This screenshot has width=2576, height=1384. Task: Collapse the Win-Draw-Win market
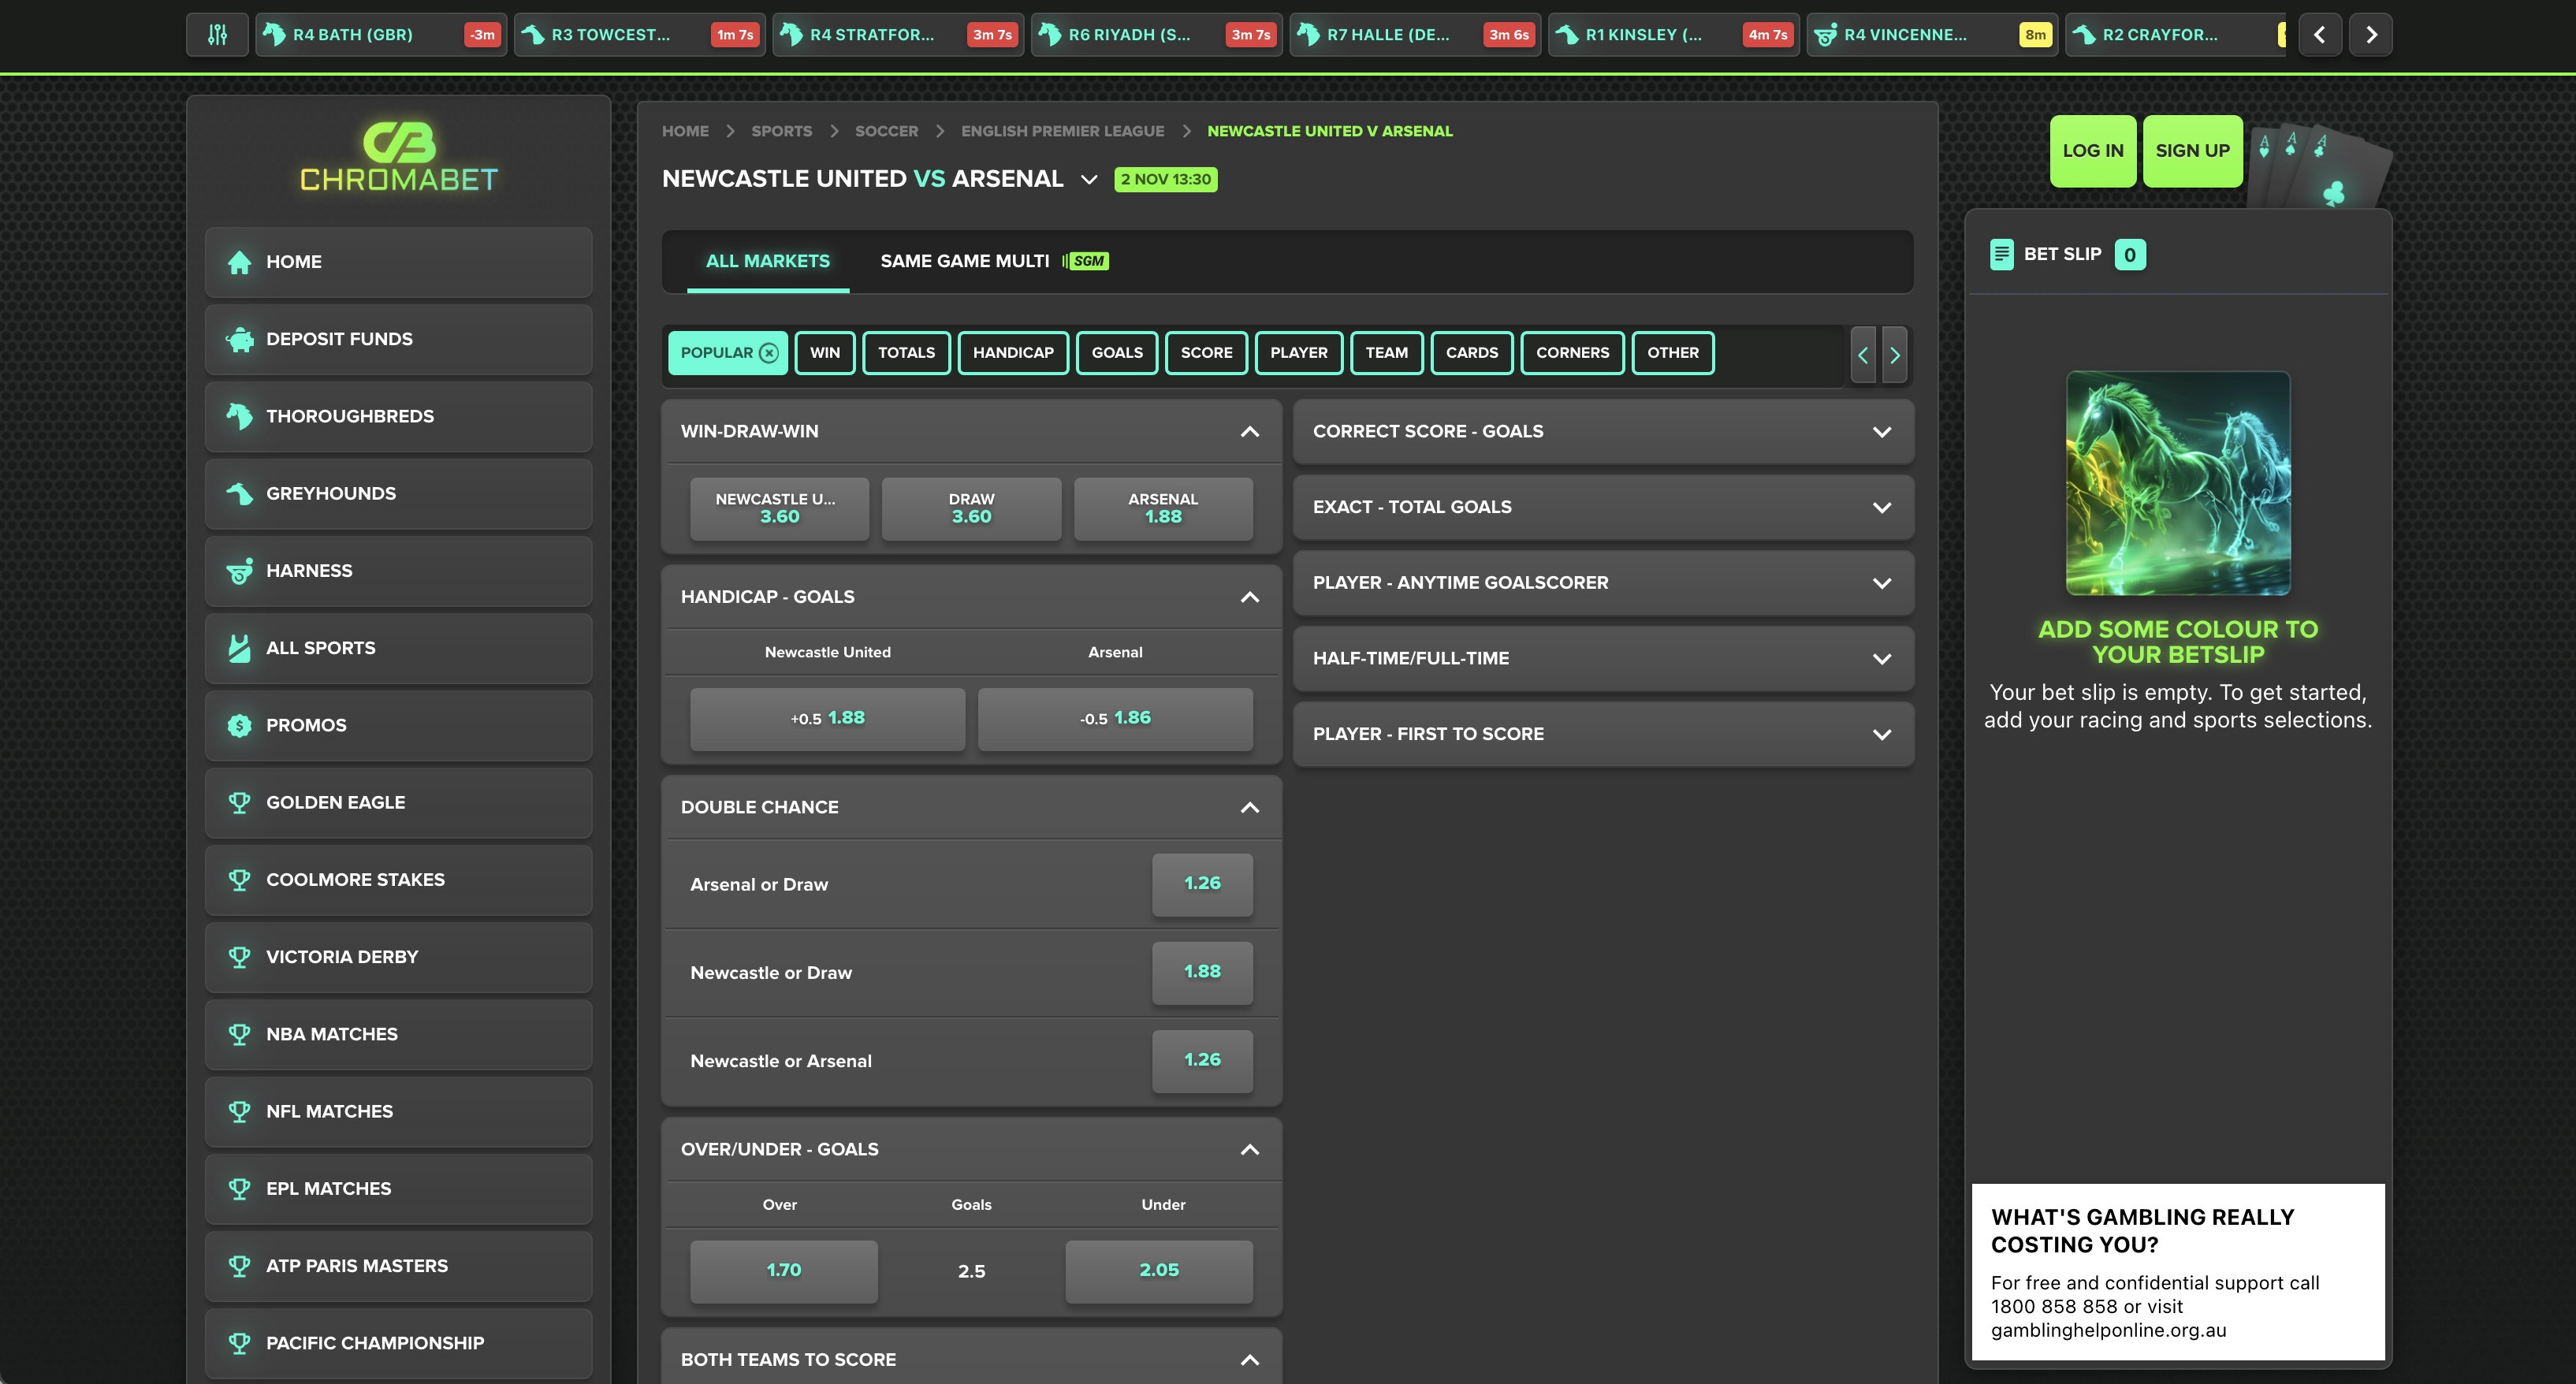pos(1249,432)
